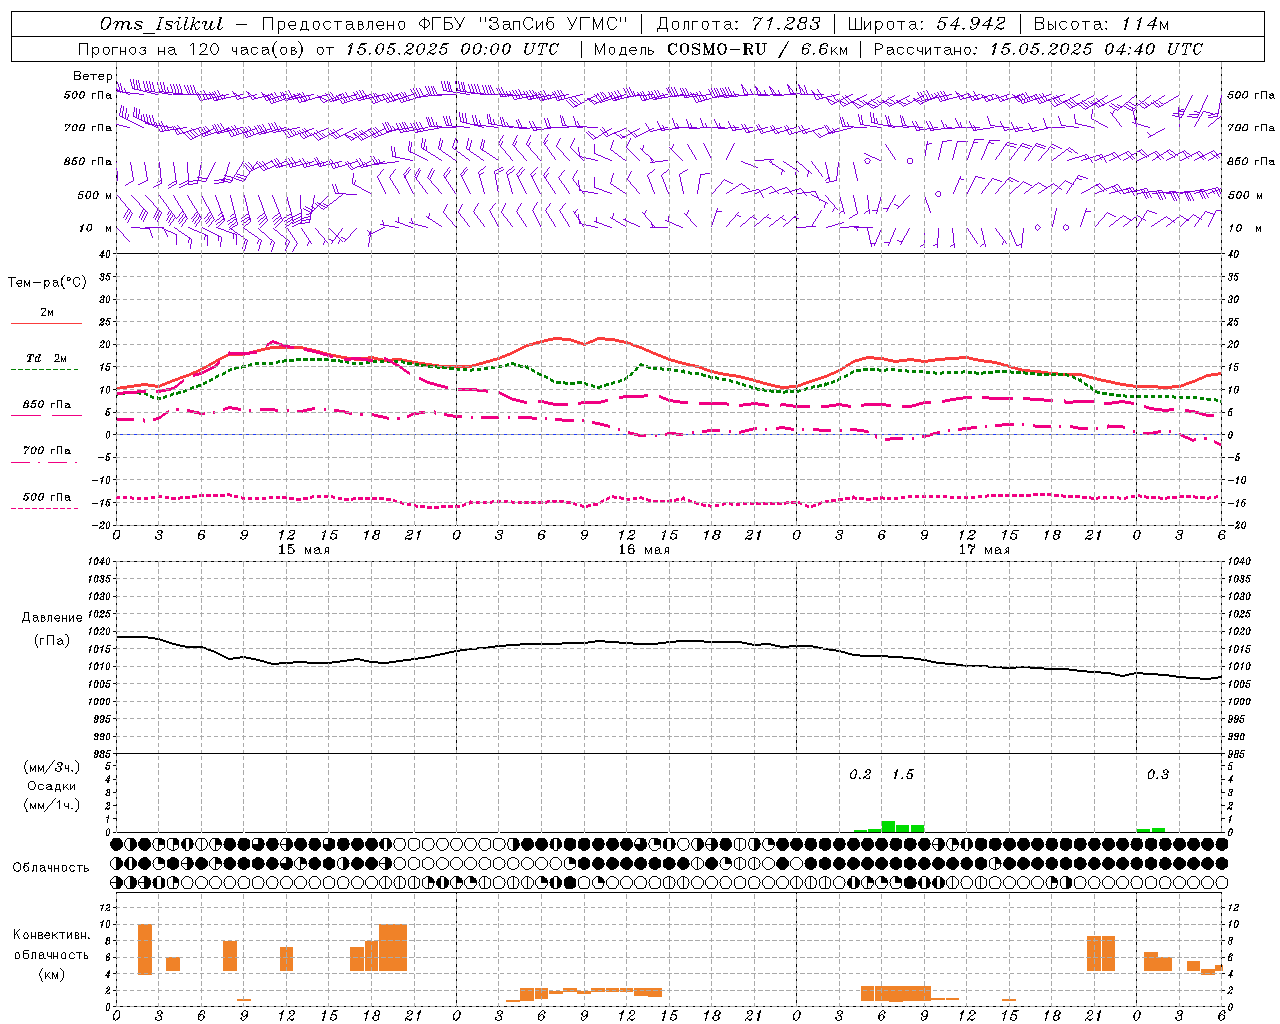Click the (мм/1ч.) precipitation unit label
Viewport: 1280px width, 1024px height.
click(51, 805)
